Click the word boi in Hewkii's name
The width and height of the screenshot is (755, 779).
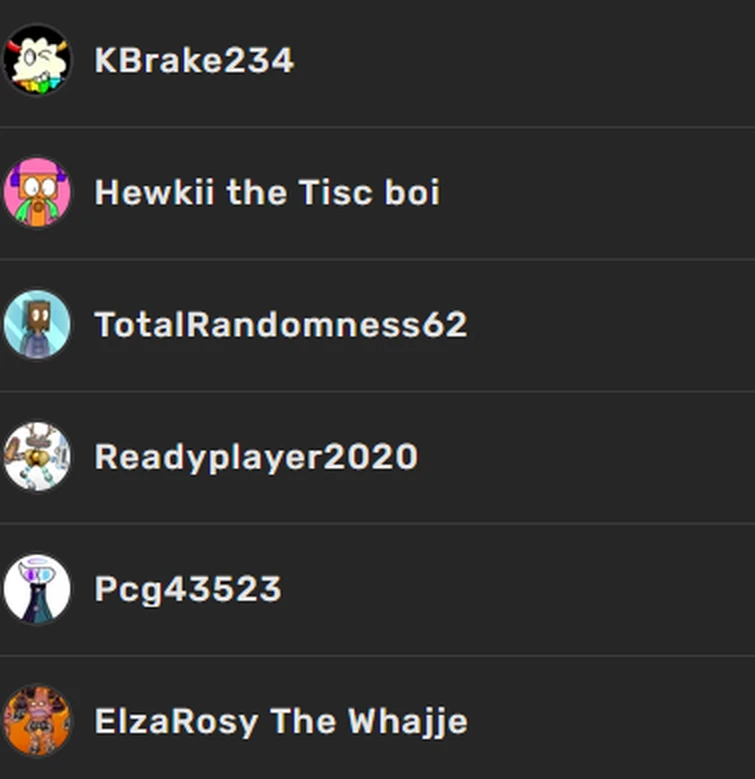412,192
